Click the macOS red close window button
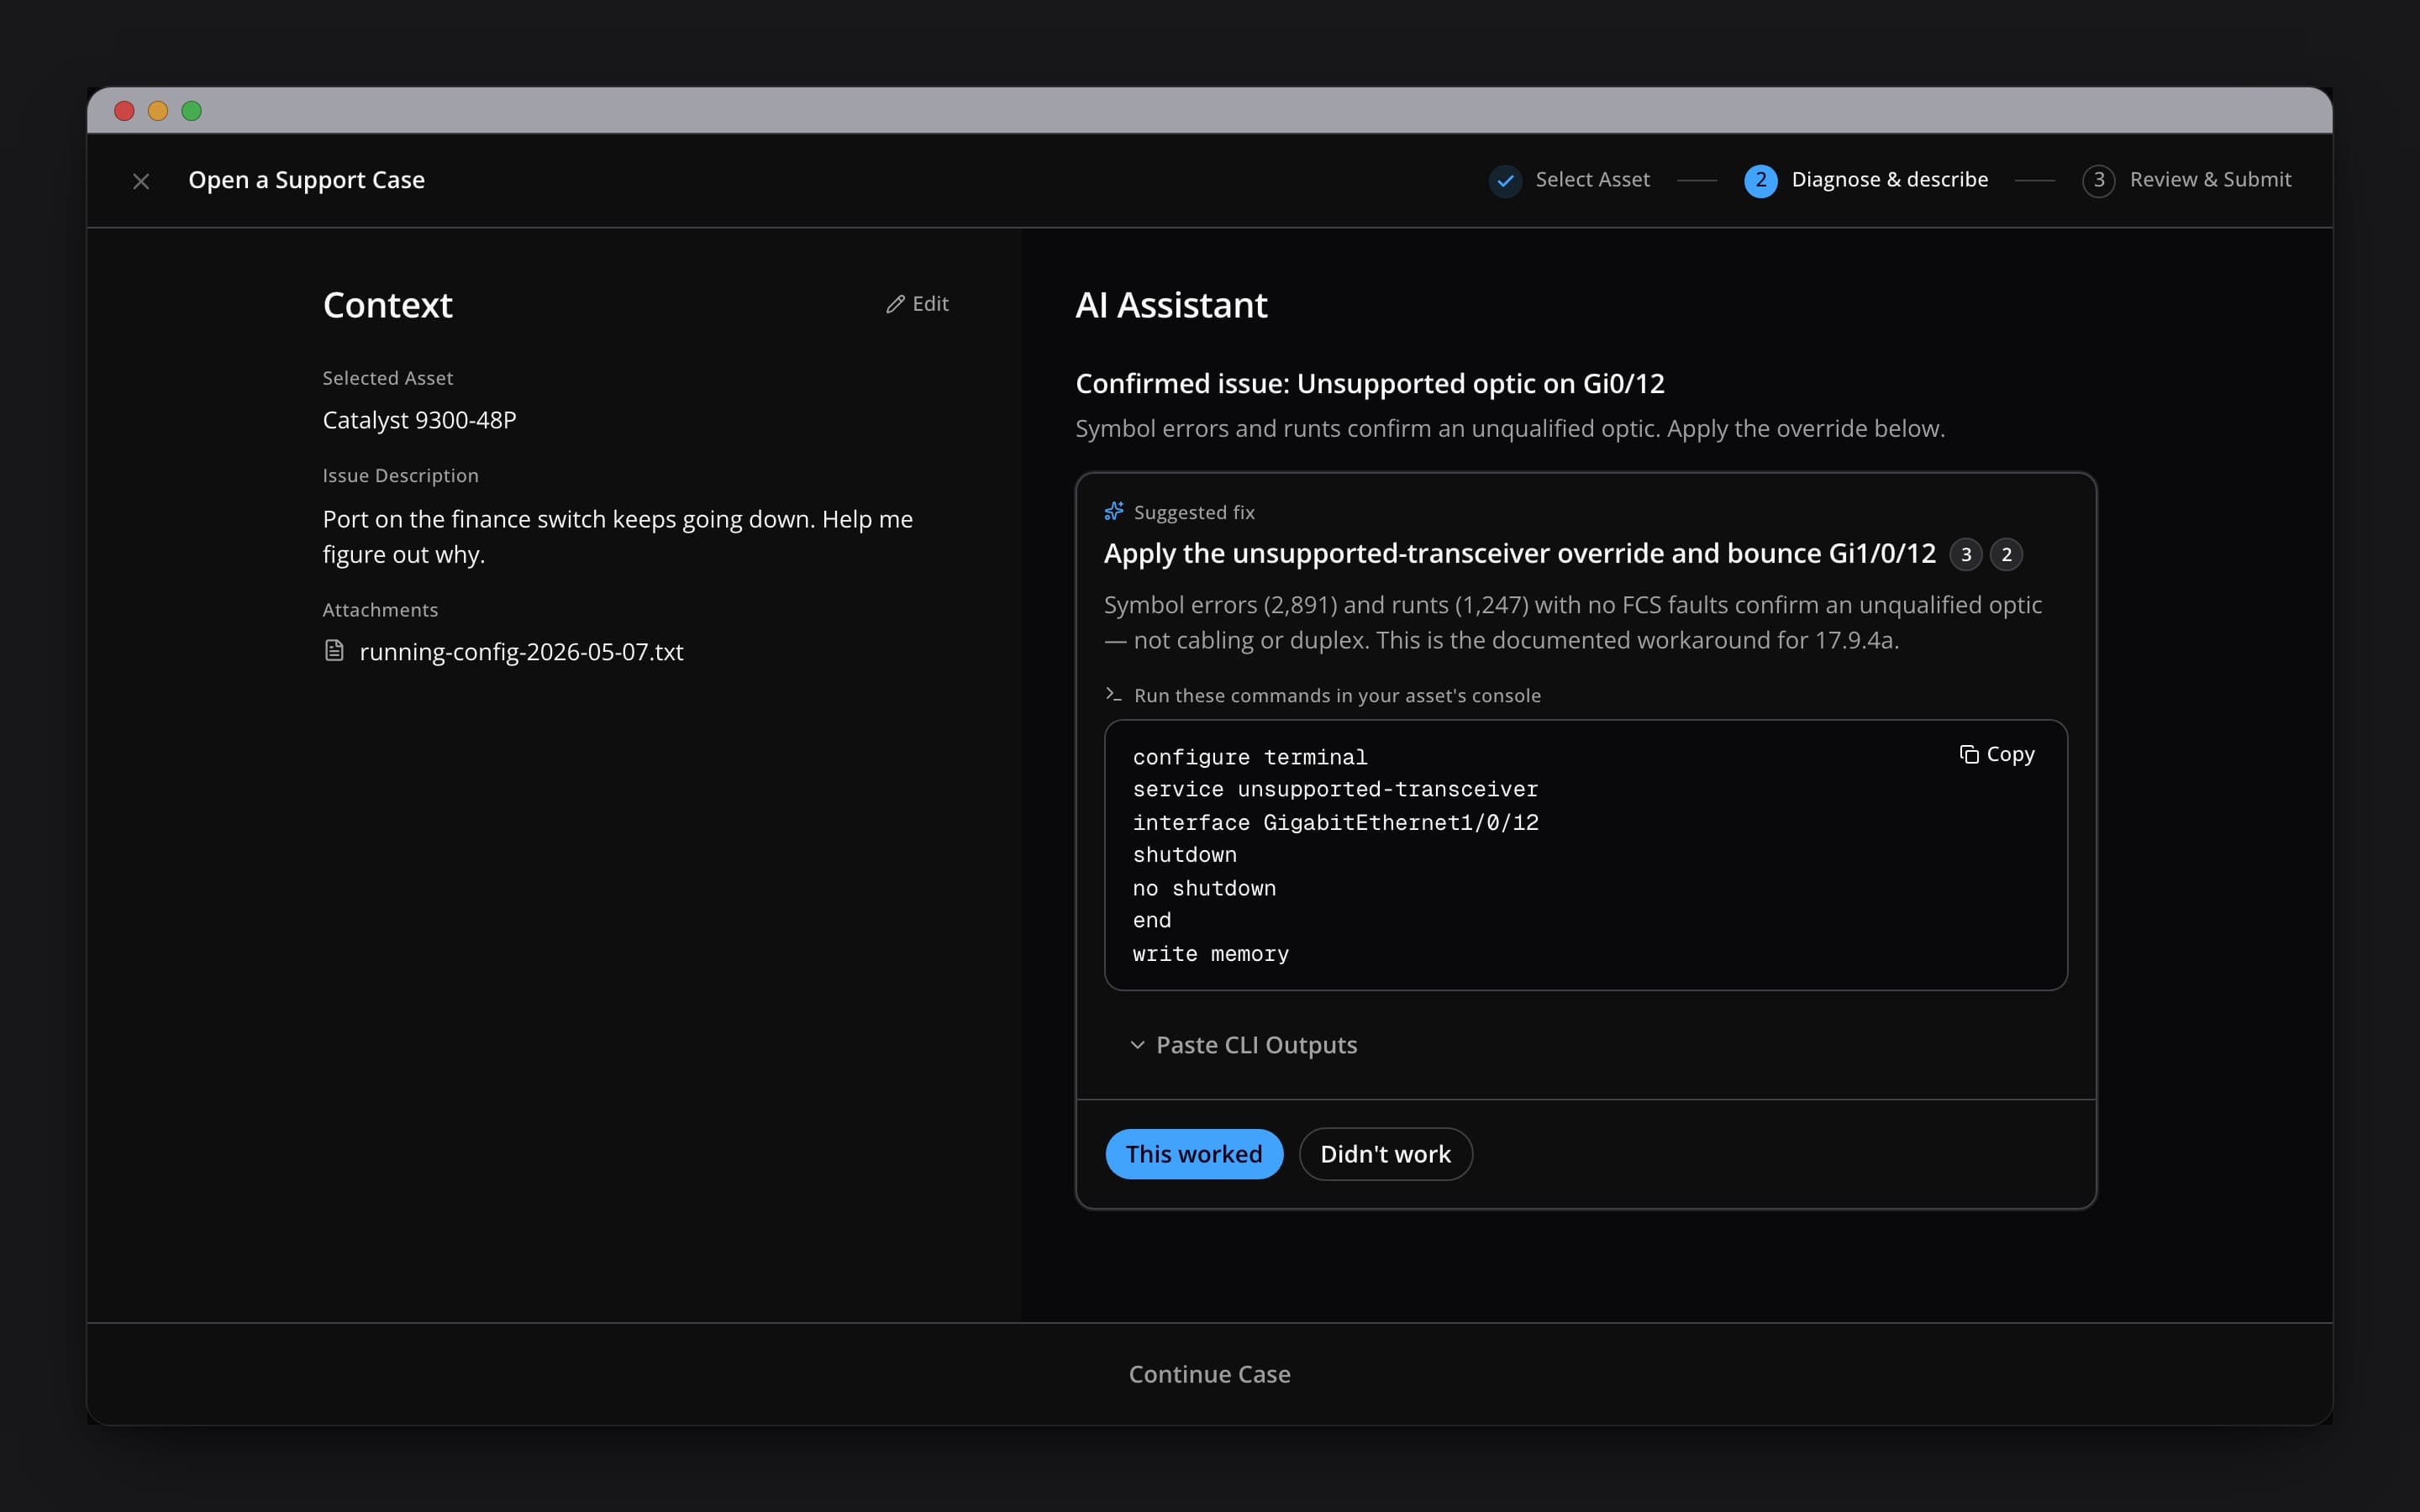The image size is (2420, 1512). [x=124, y=111]
